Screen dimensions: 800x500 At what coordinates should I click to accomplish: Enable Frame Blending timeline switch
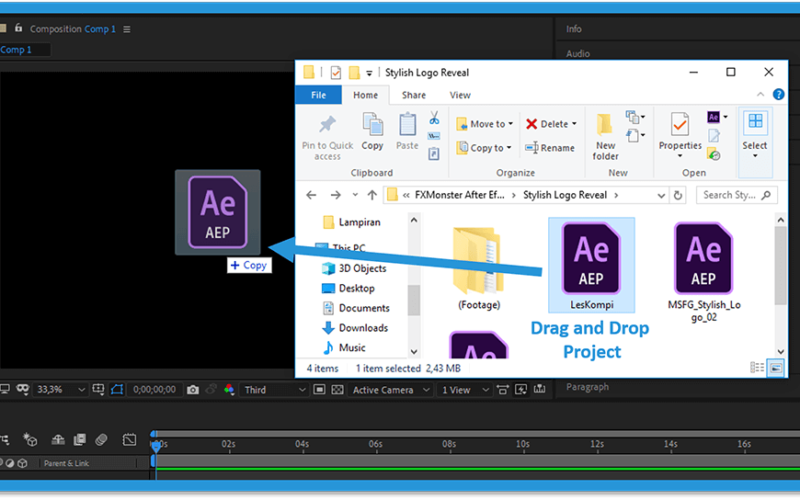(80, 439)
